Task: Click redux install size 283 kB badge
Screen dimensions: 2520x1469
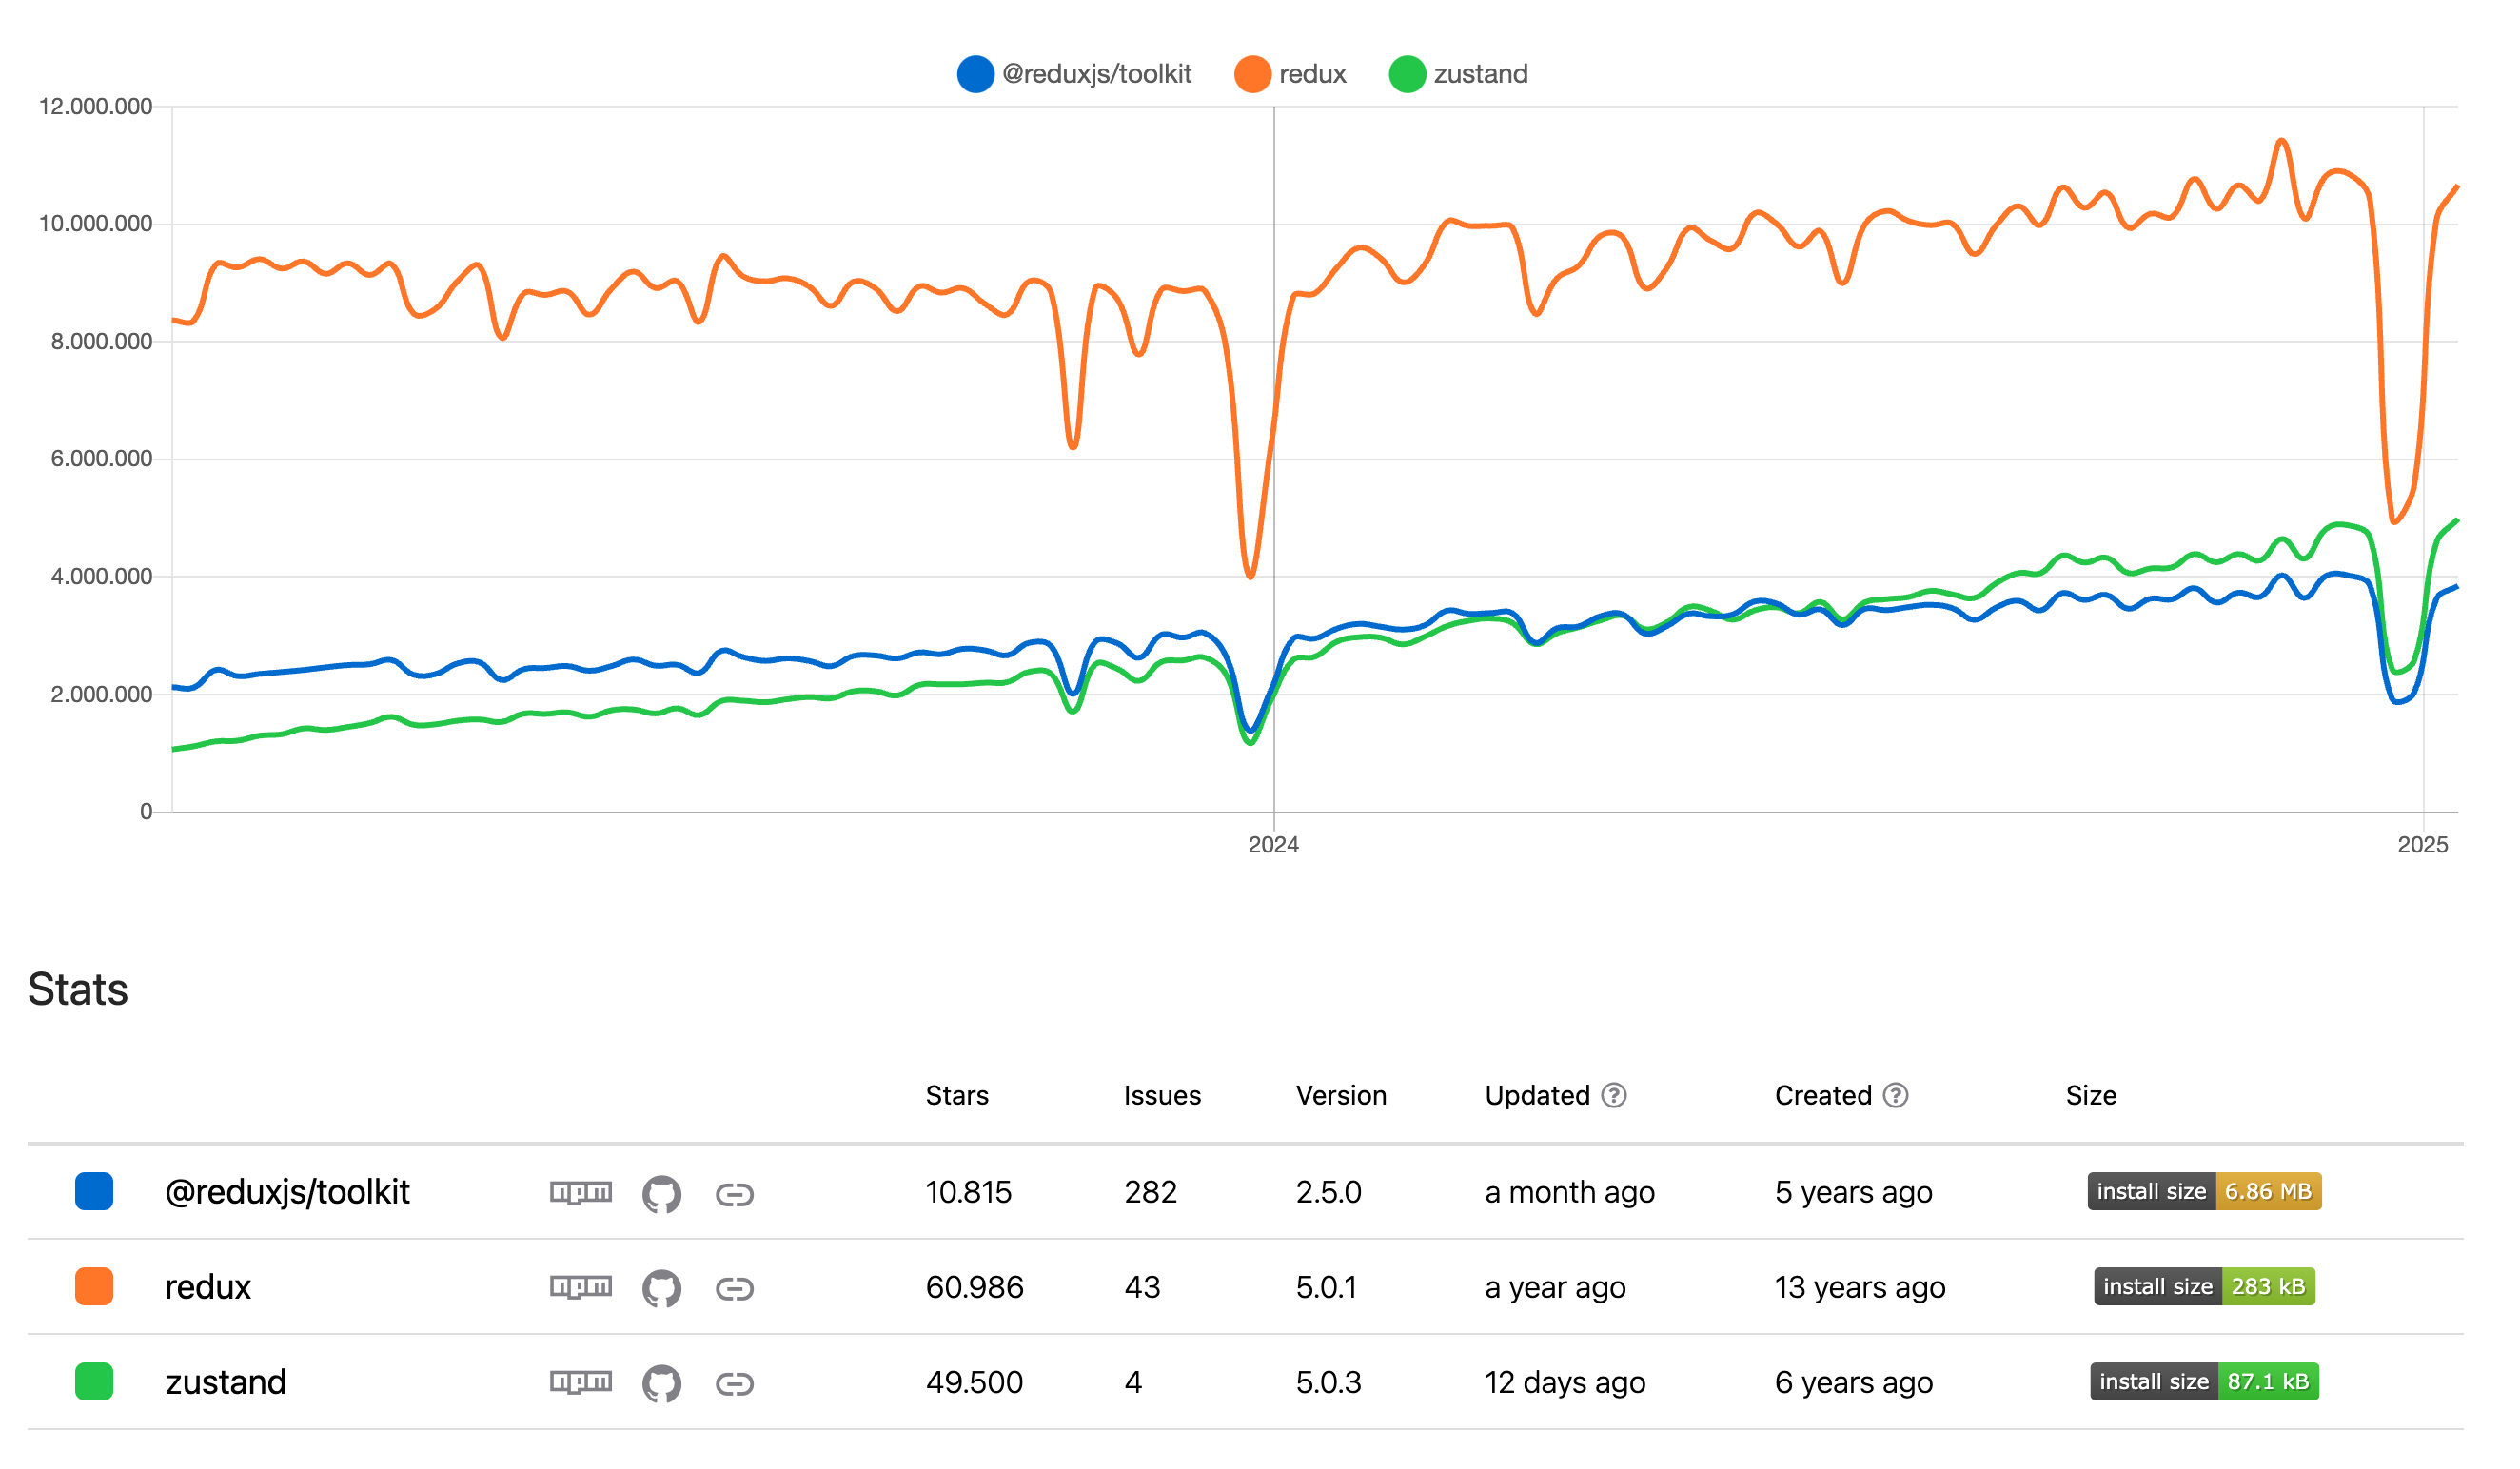Action: coord(2204,1287)
